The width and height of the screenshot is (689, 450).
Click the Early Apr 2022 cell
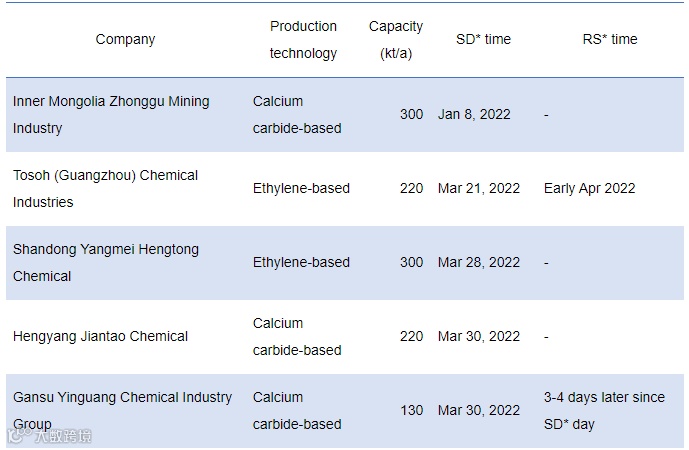589,189
